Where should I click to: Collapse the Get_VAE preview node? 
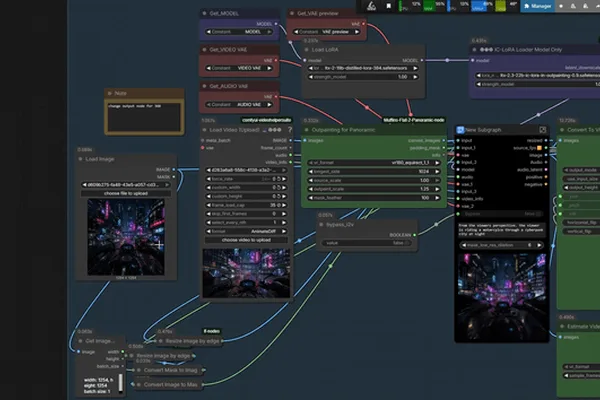[292, 13]
